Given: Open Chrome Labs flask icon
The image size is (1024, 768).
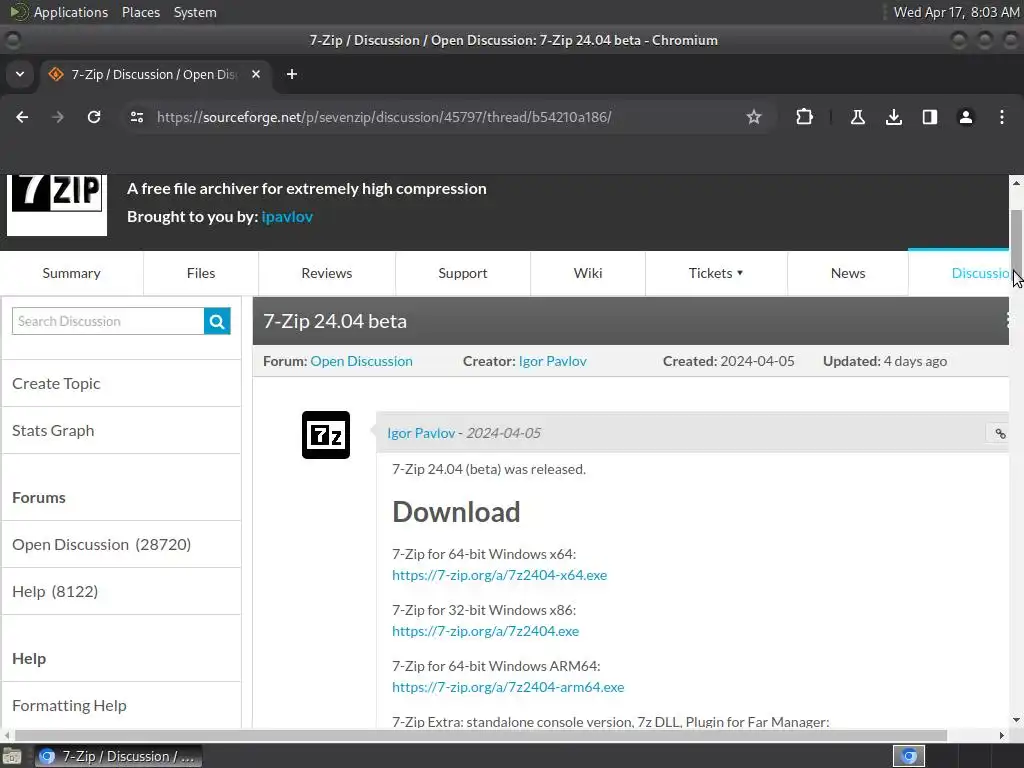Looking at the screenshot, I should tap(857, 117).
